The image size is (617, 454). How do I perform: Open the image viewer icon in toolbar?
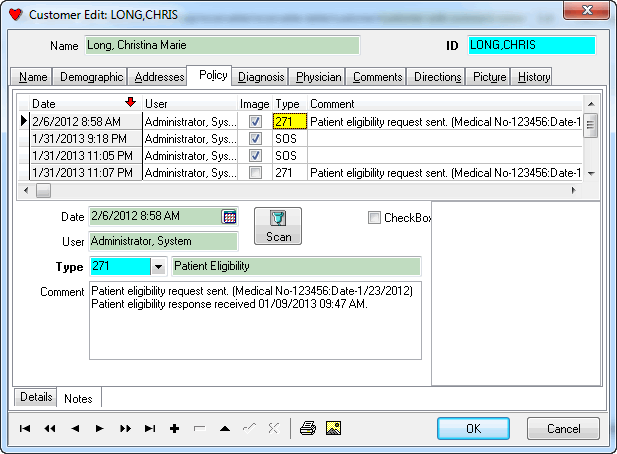334,428
